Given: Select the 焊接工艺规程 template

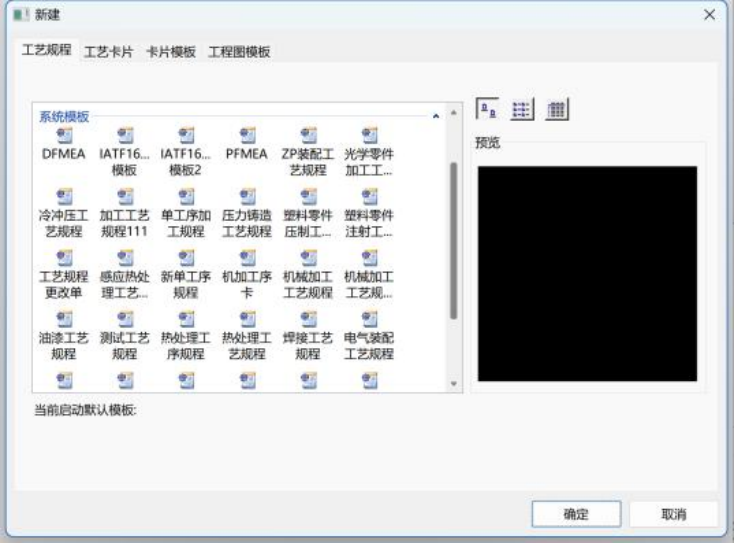Looking at the screenshot, I should (308, 319).
